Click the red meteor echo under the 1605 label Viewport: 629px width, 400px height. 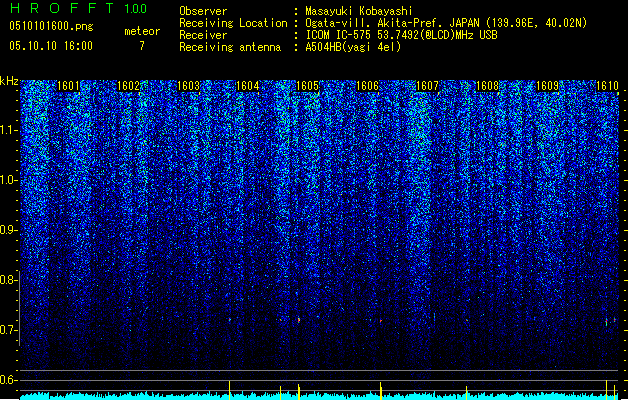299,320
